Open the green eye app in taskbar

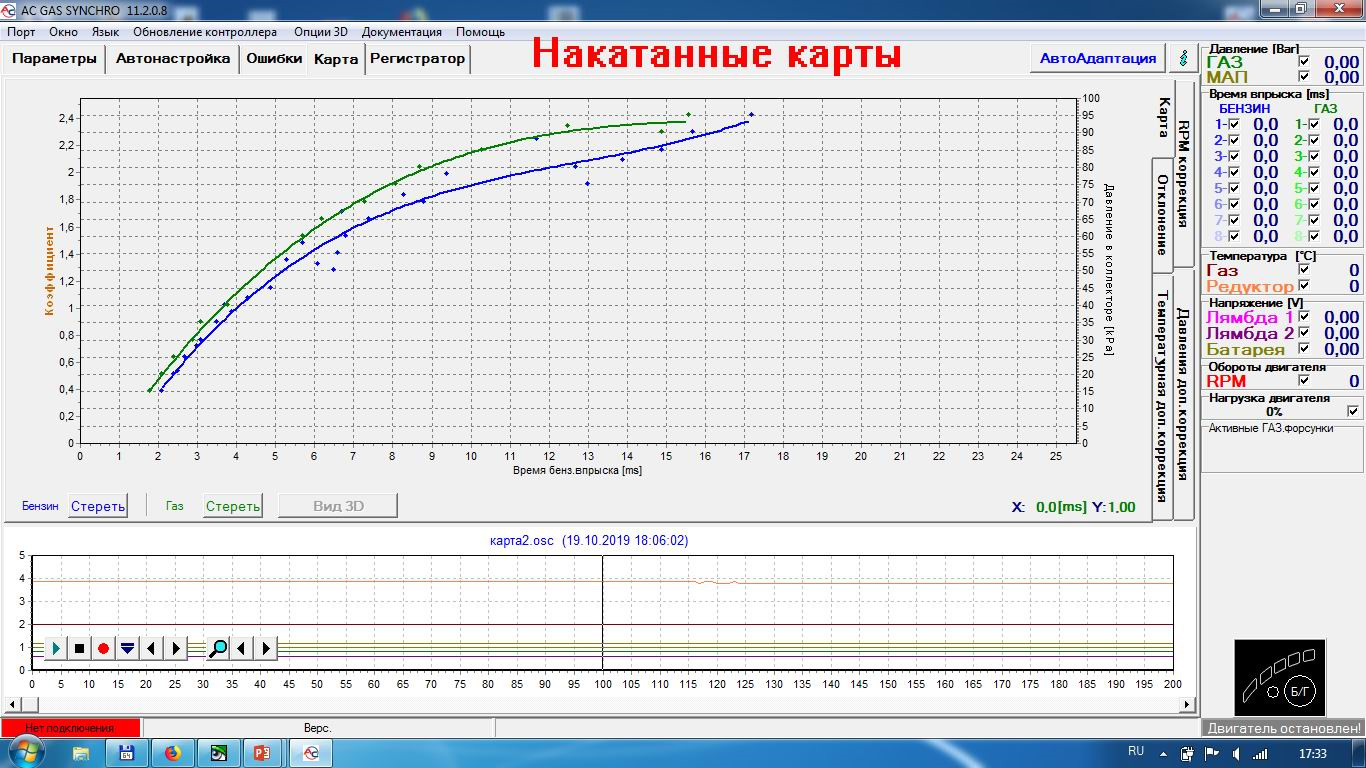219,753
